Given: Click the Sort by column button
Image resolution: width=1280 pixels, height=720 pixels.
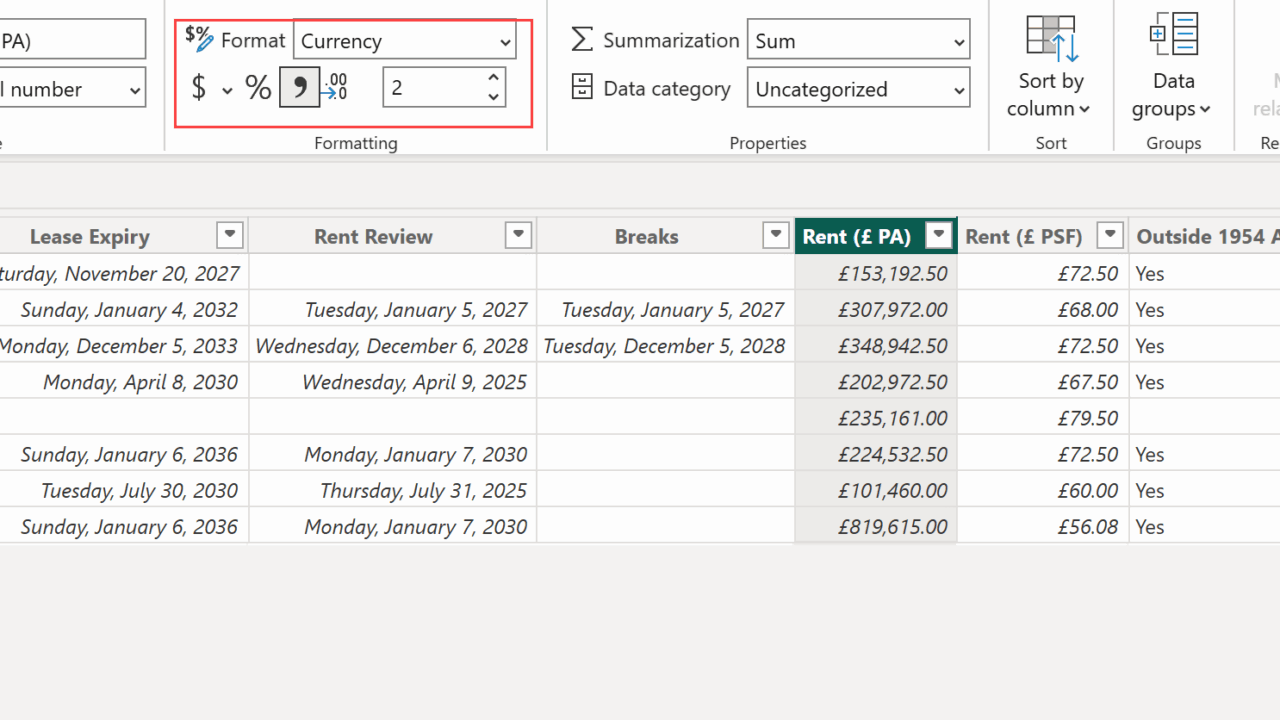Looking at the screenshot, I should tap(1050, 68).
